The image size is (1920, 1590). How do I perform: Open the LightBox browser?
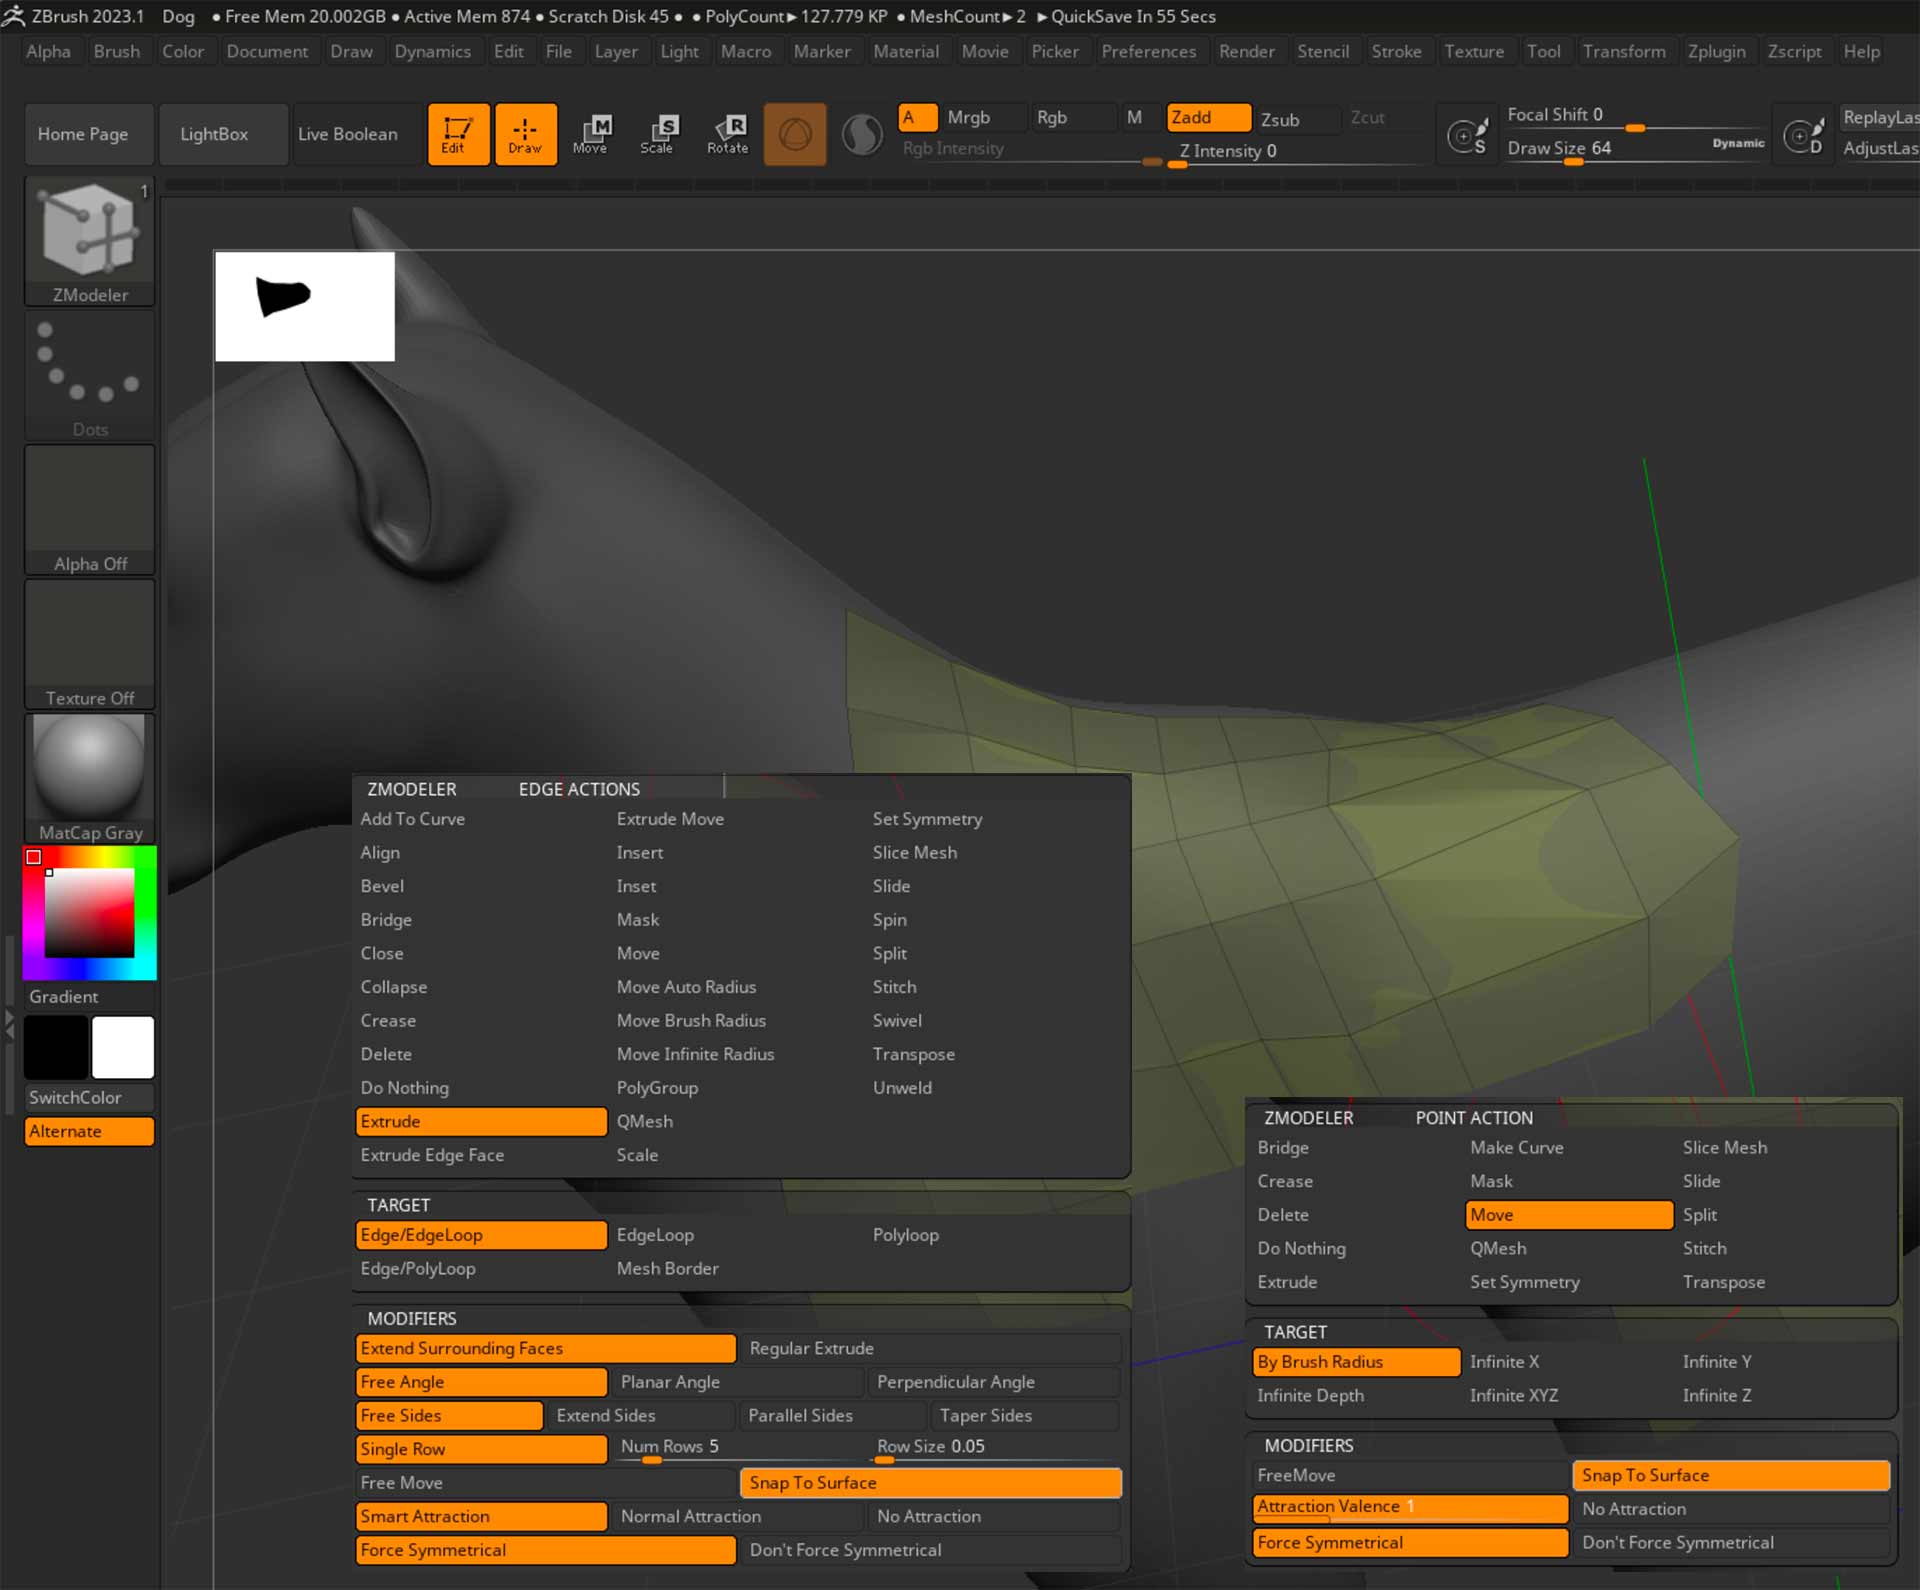[214, 134]
